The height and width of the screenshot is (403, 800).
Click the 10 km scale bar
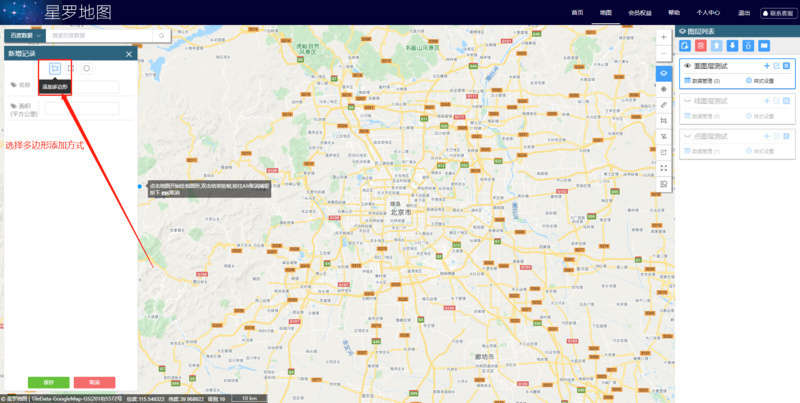[248, 398]
